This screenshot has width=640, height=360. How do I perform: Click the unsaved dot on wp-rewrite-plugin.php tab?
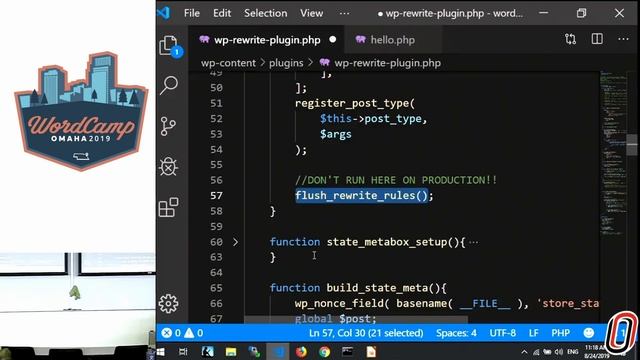[x=333, y=40]
